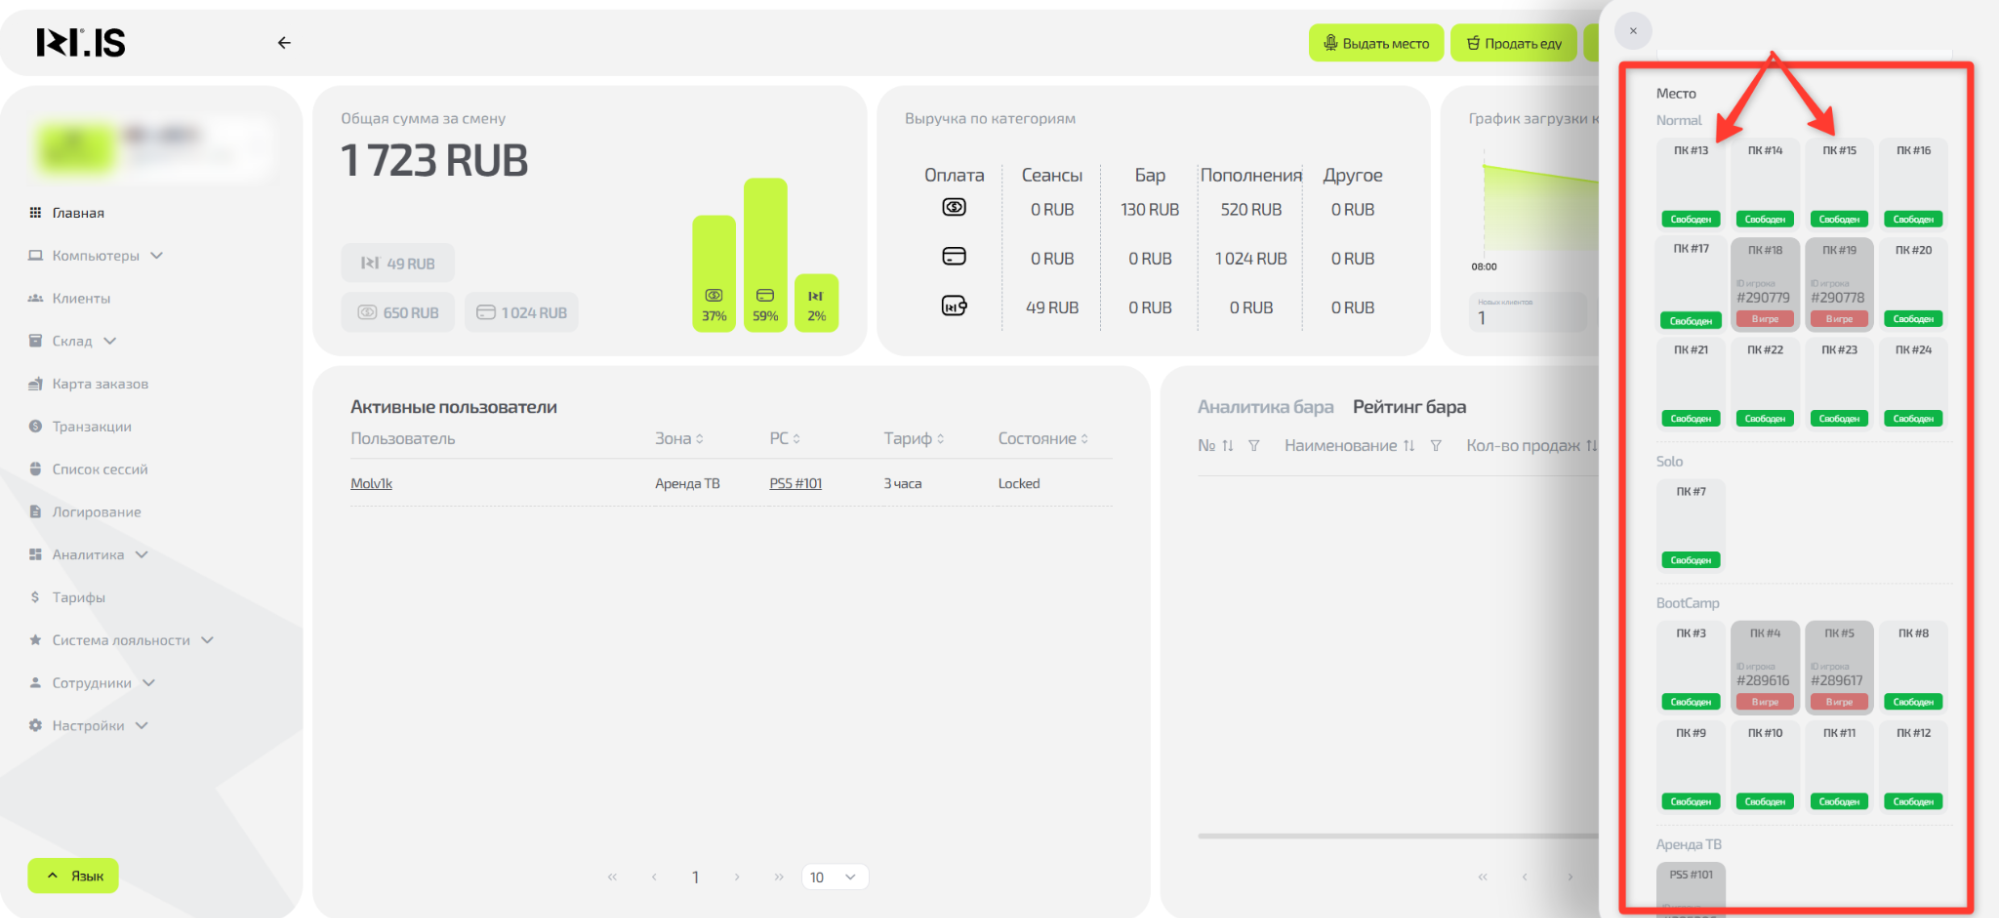Expand the Настройки menu chevron
This screenshot has height=919, width=1999.
click(142, 726)
